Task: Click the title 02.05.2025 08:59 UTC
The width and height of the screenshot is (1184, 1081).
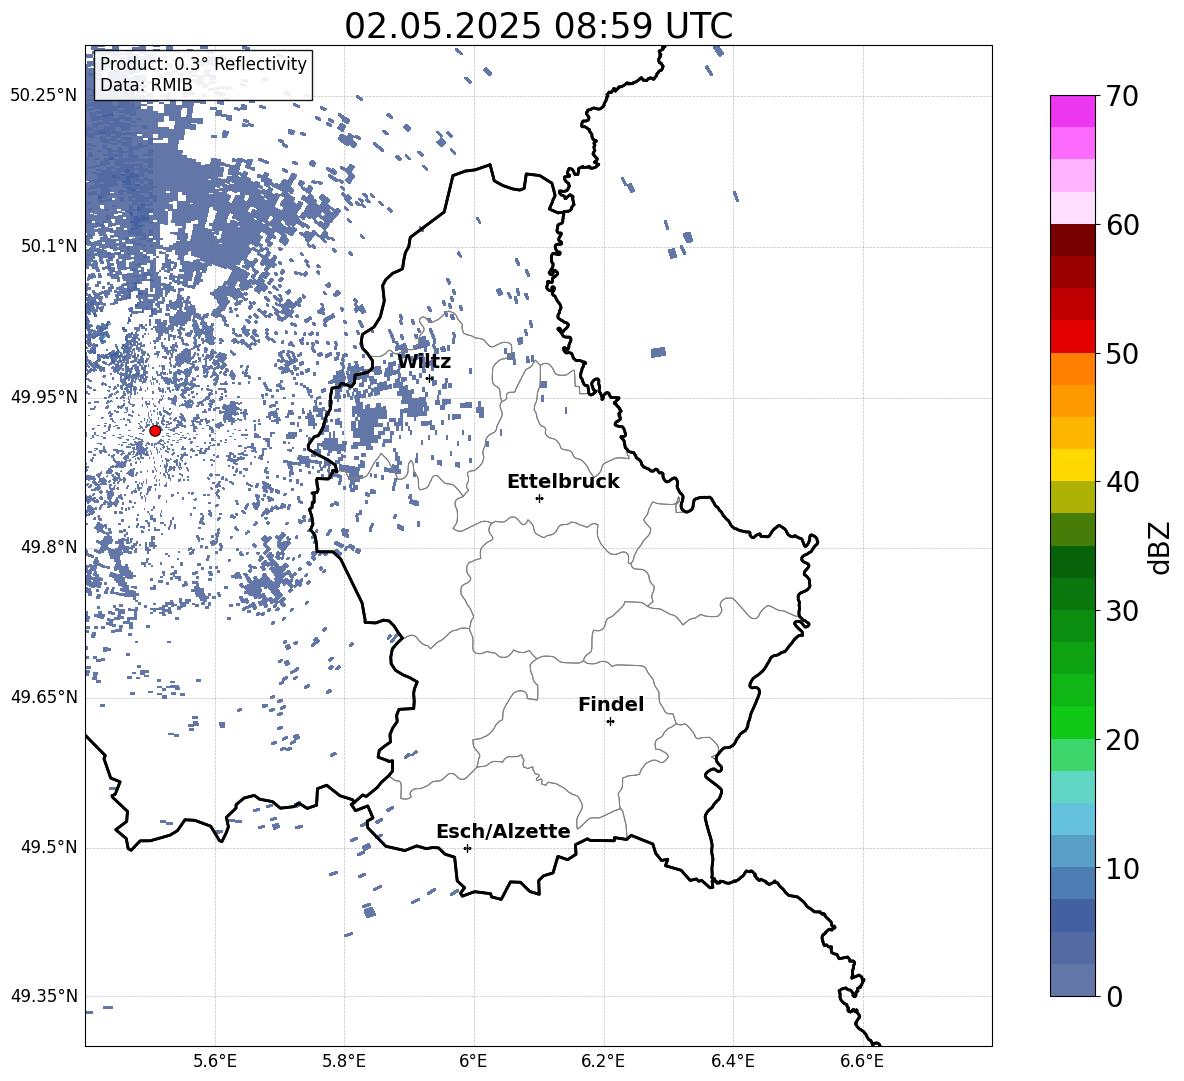Action: (538, 26)
